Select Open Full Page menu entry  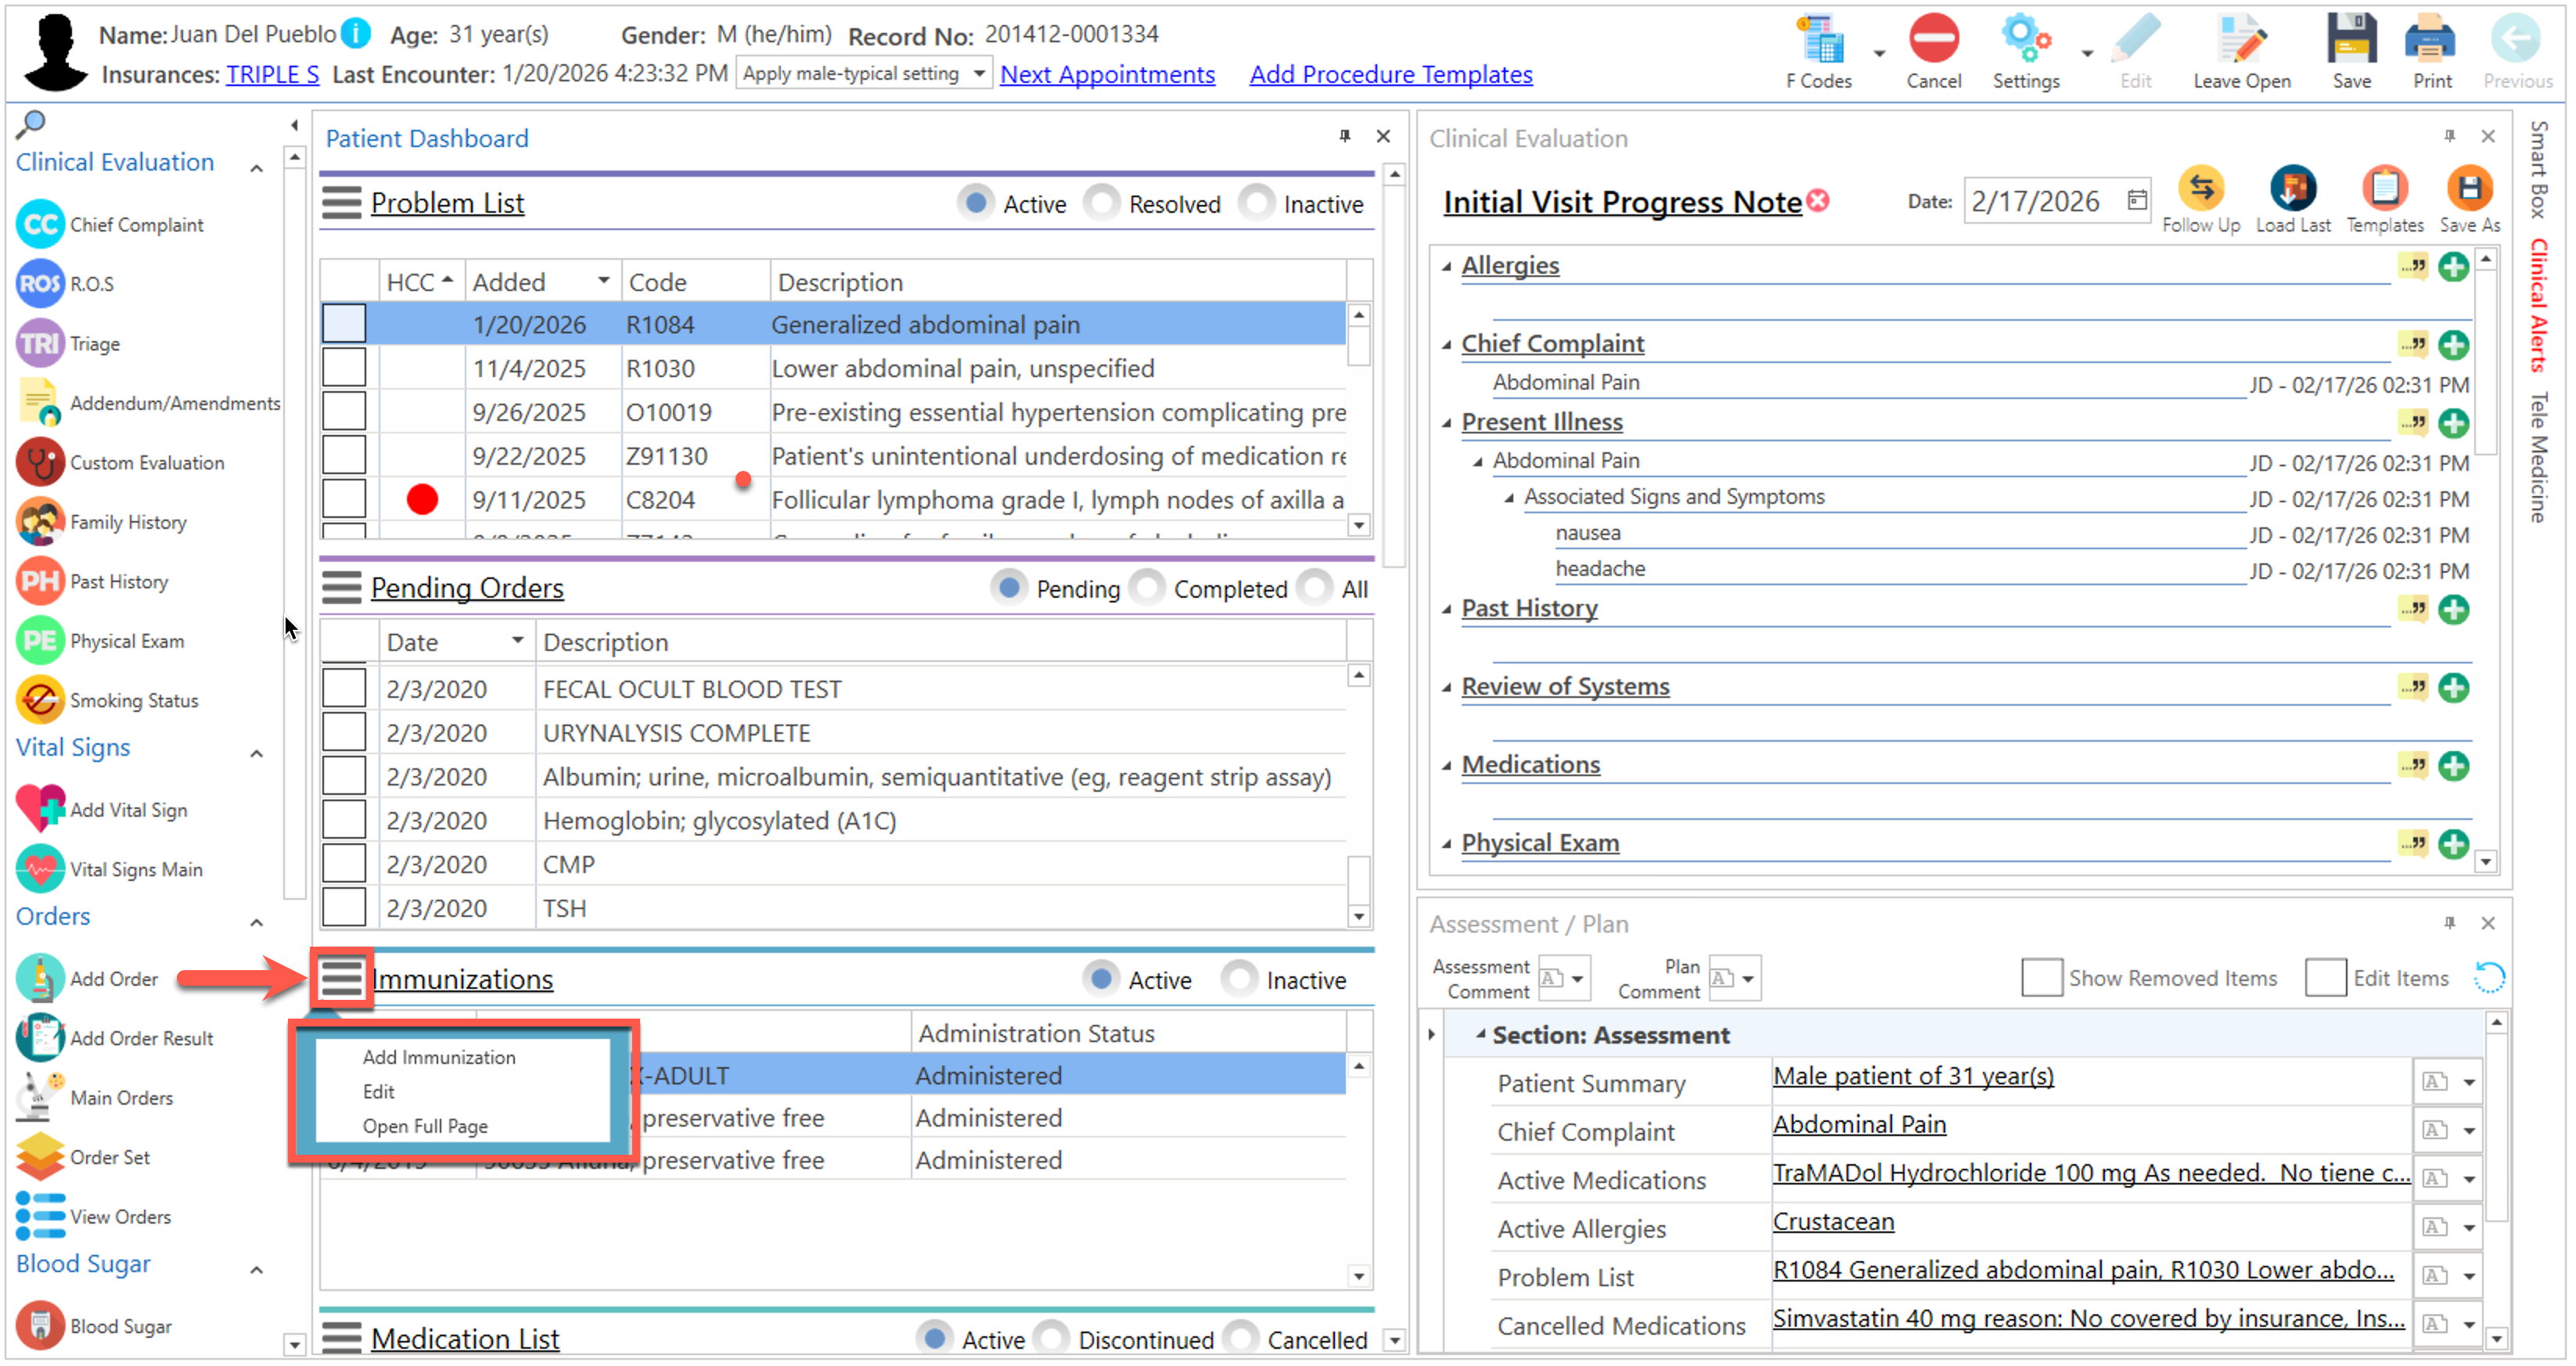click(425, 1126)
